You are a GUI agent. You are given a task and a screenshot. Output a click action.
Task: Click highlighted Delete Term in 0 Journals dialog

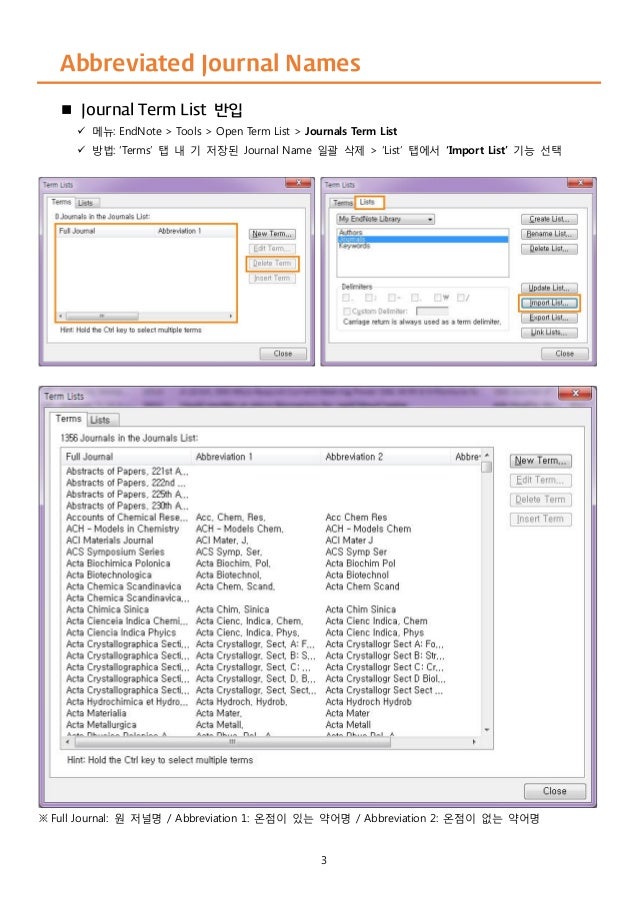tap(272, 263)
